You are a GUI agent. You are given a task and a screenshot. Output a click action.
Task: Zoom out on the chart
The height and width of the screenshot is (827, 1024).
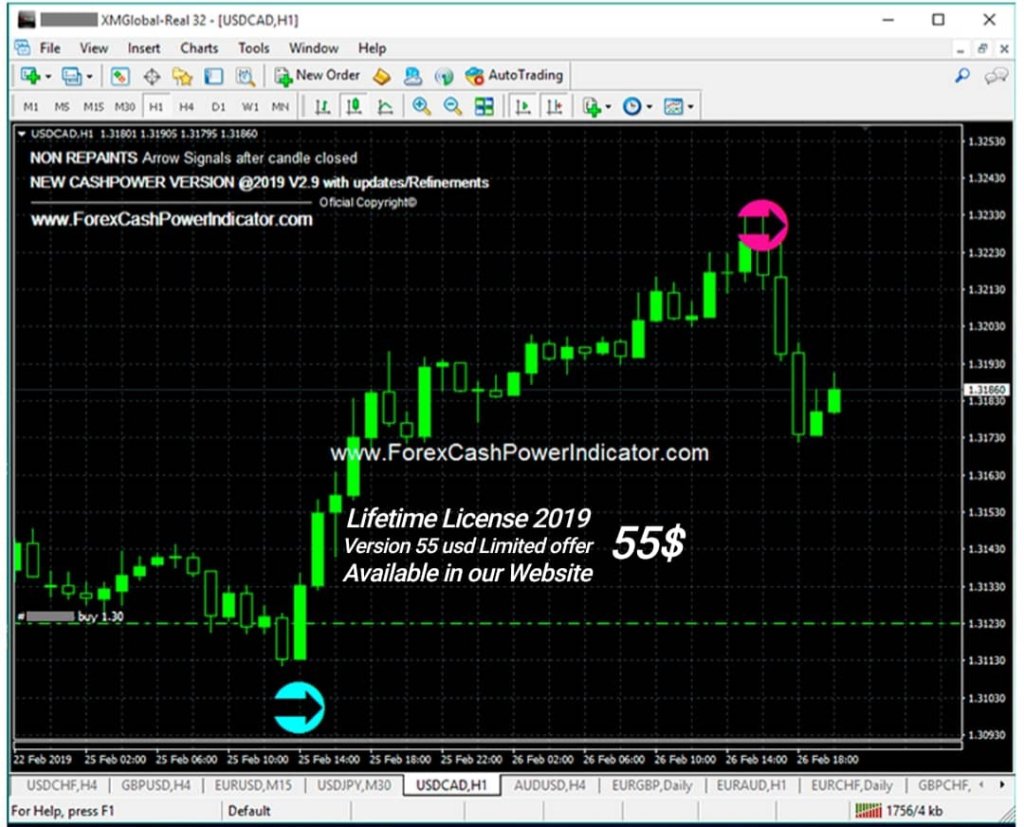(453, 106)
